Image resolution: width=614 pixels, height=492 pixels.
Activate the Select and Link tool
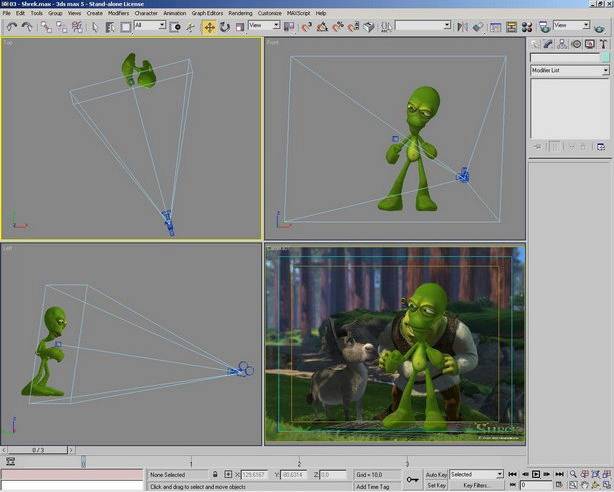tap(47, 27)
